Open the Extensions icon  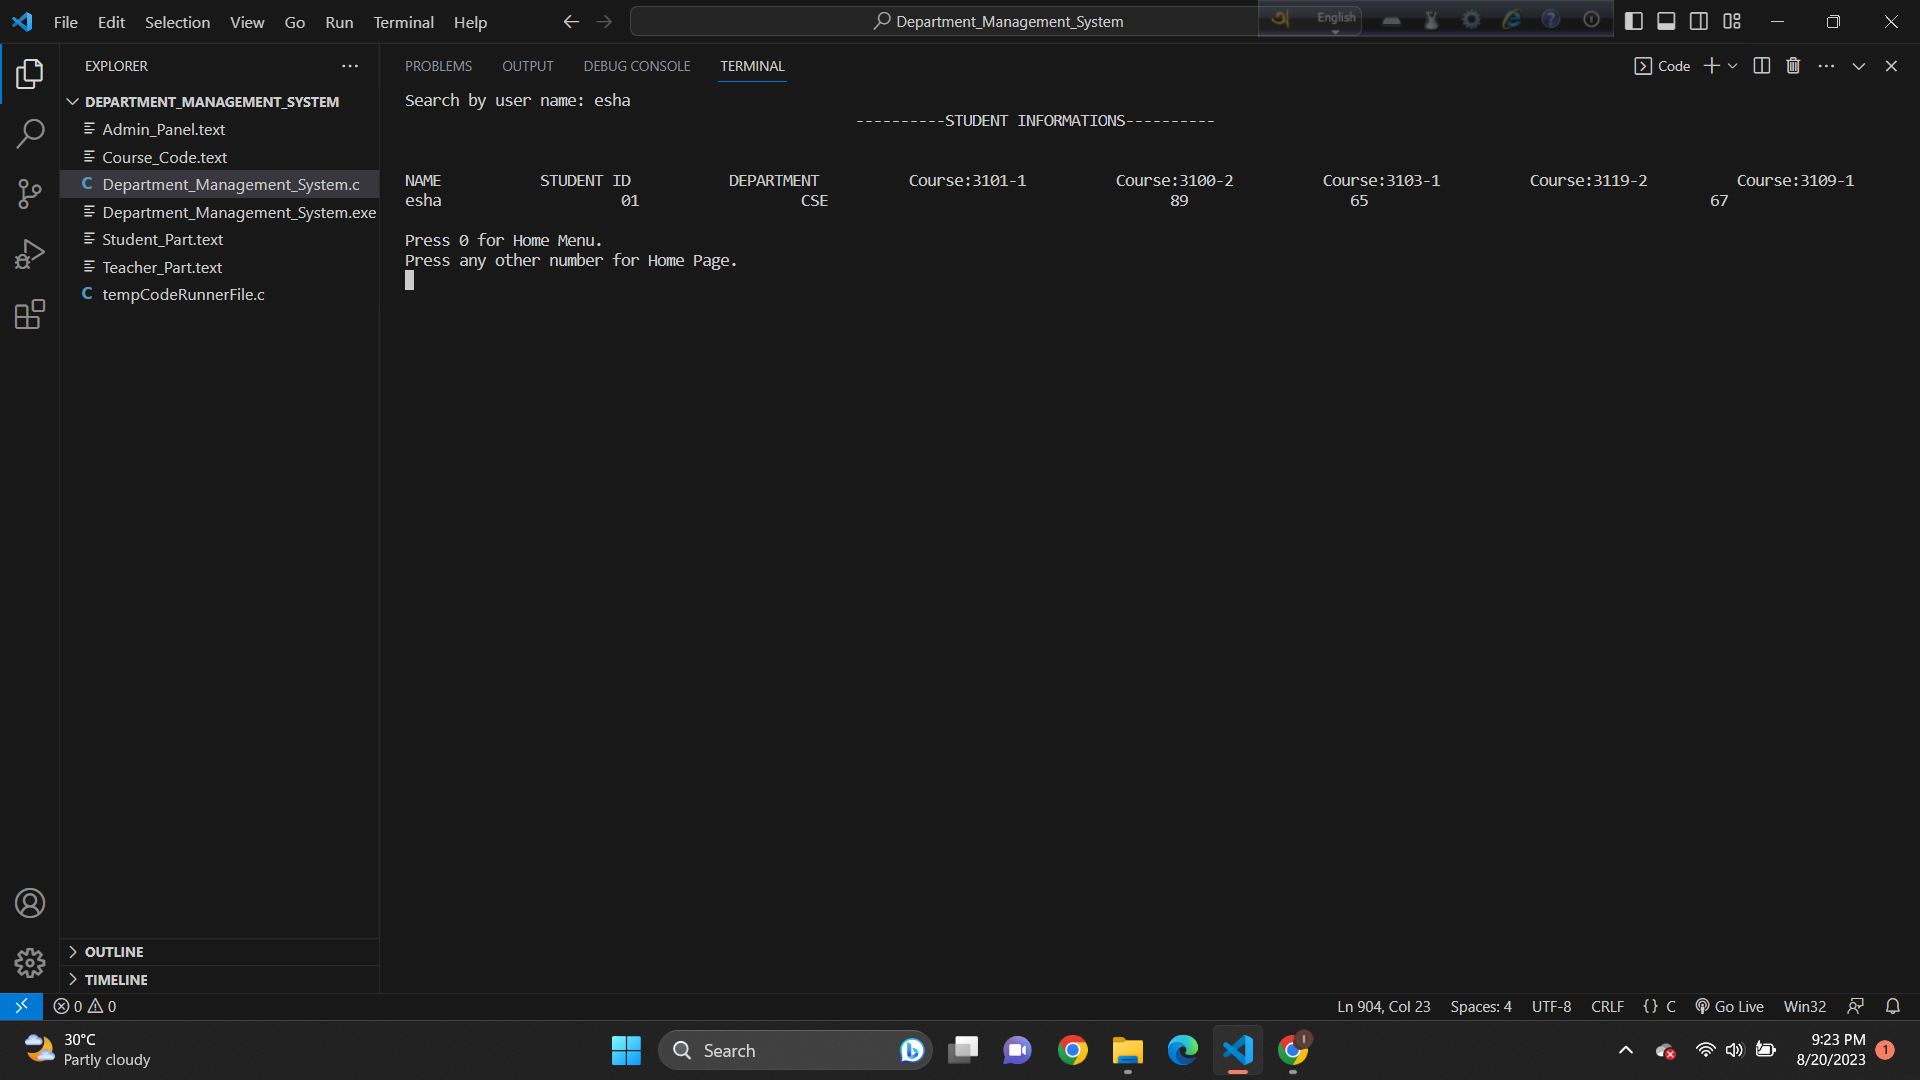pyautogui.click(x=29, y=313)
